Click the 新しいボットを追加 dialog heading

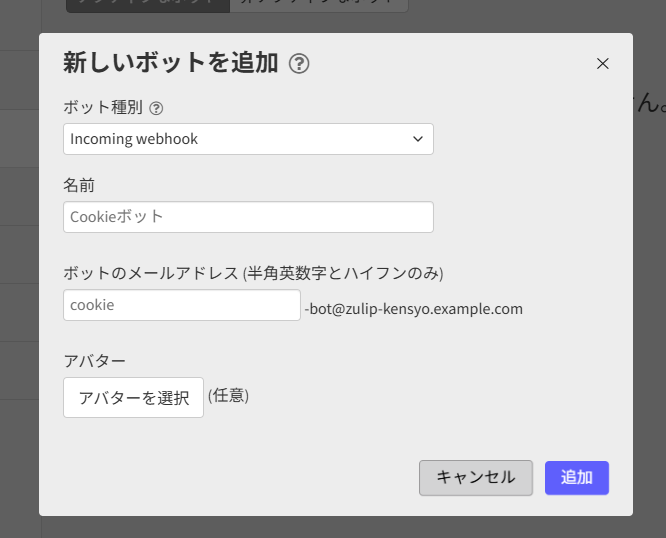[x=170, y=63]
